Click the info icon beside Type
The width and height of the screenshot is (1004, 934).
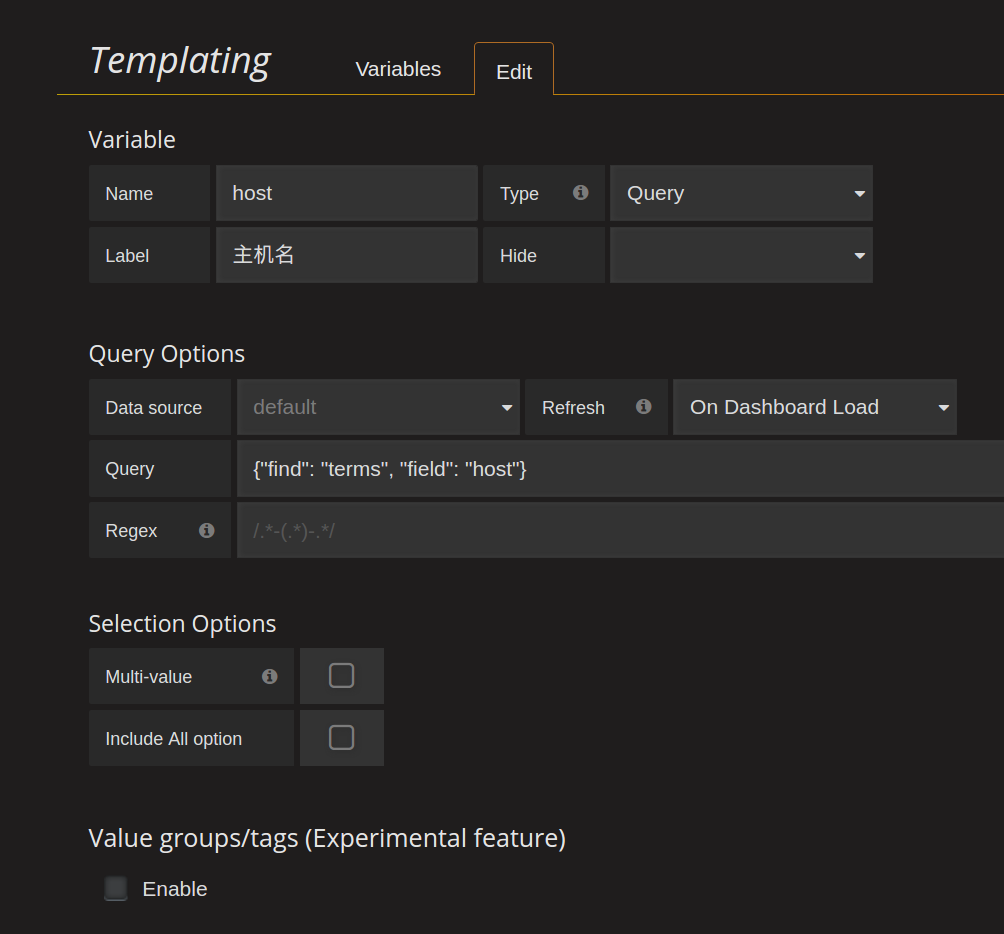tap(580, 193)
